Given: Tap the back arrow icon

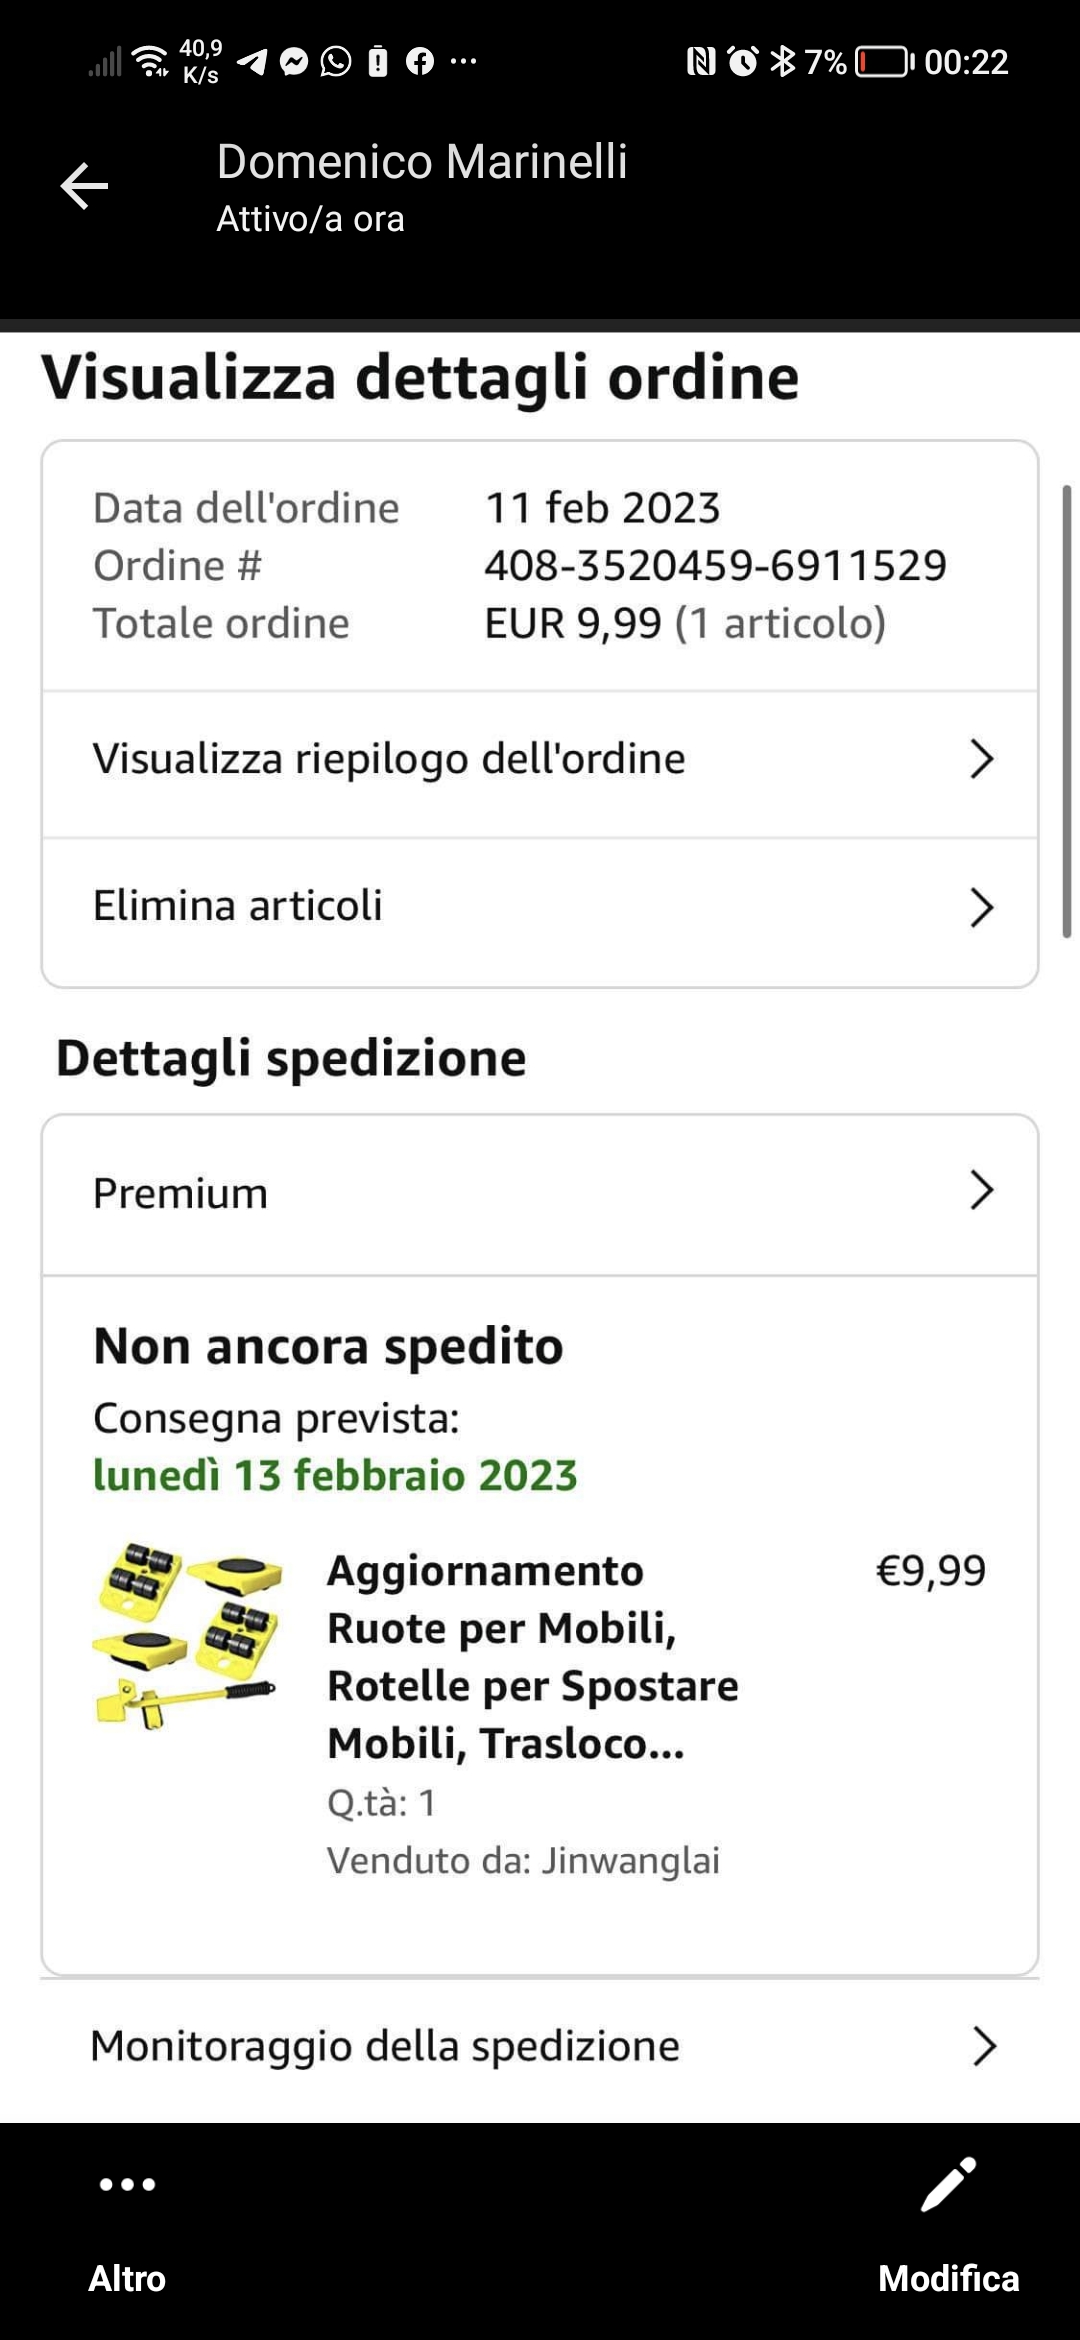Looking at the screenshot, I should pos(84,186).
